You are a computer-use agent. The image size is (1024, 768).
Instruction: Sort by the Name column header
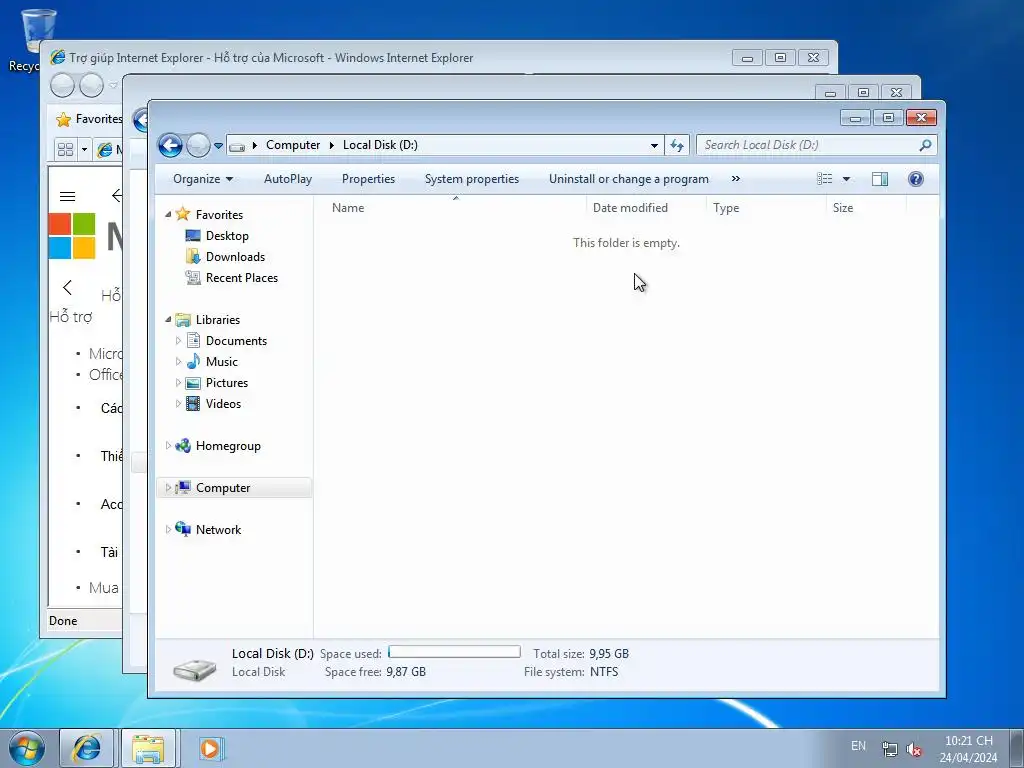(348, 208)
